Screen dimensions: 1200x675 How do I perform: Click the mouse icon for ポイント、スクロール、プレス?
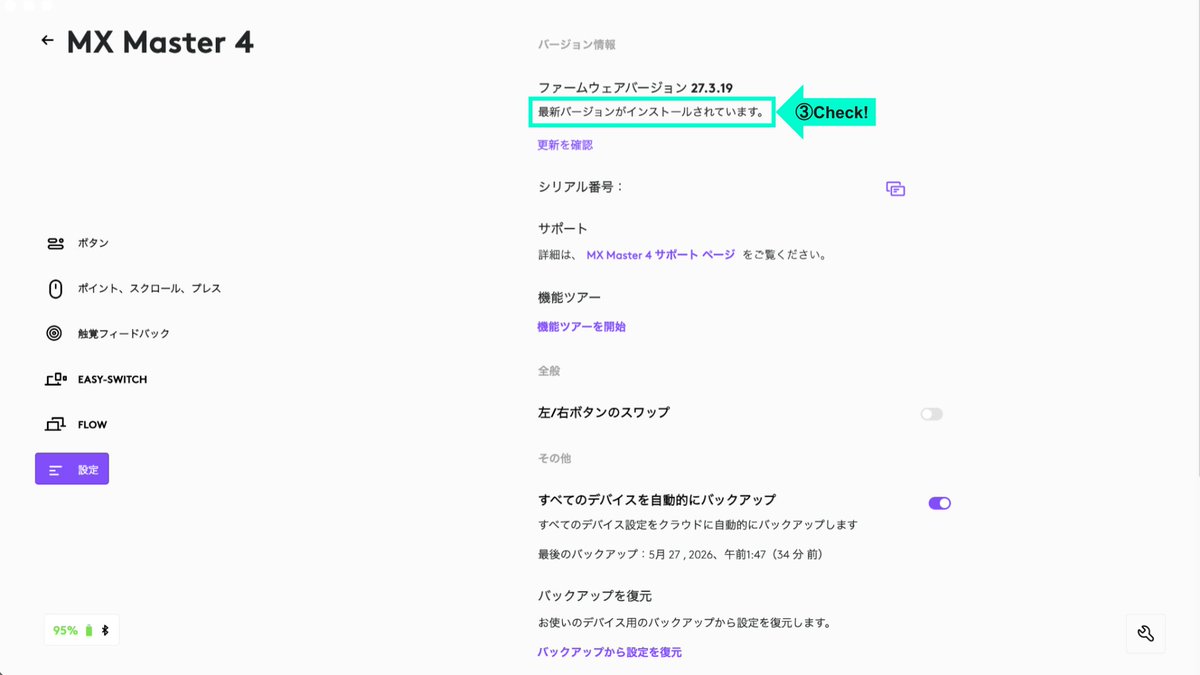point(55,288)
